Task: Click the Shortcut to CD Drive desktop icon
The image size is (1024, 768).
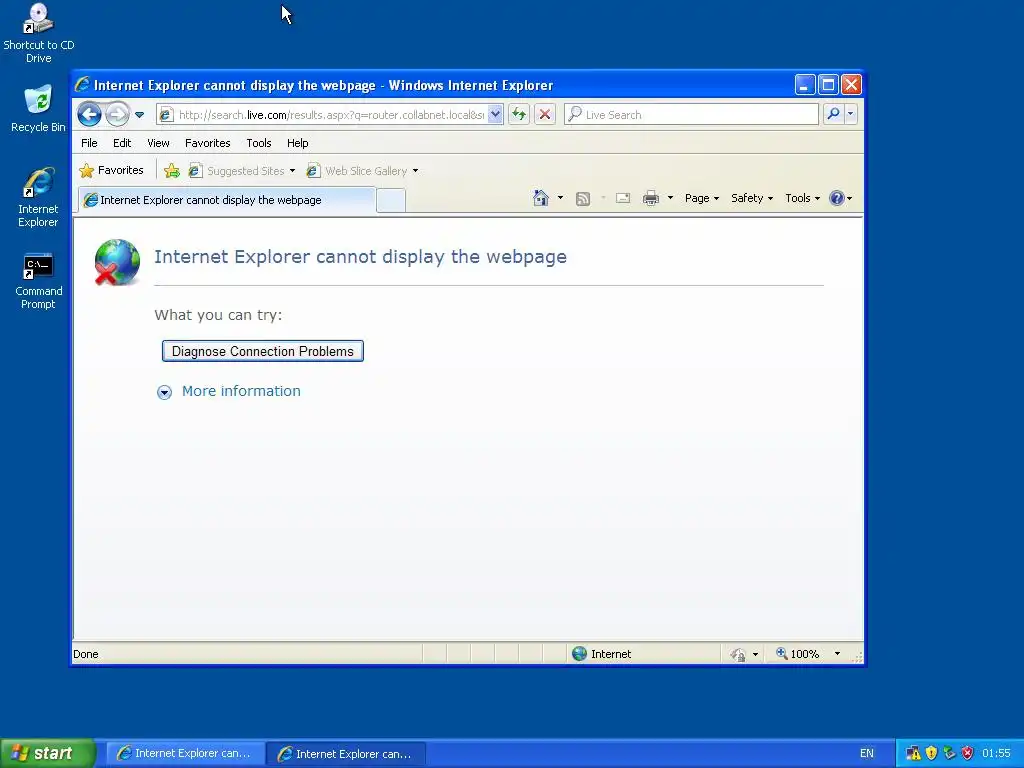Action: coord(39,33)
